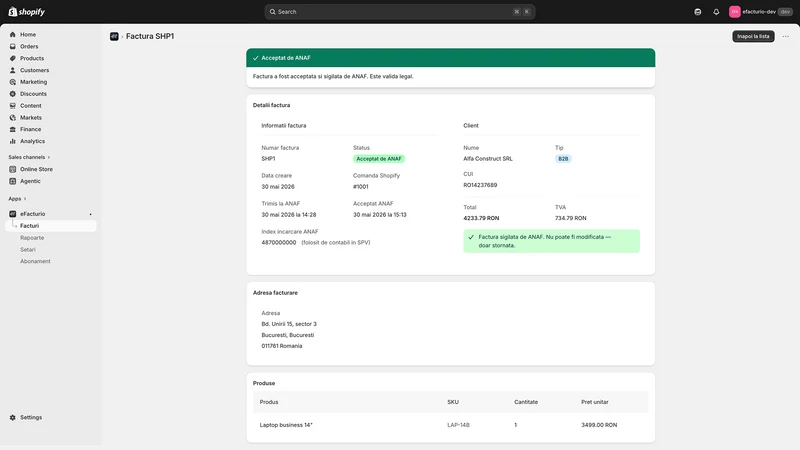Click the Marketing target icon
Screen dimensions: 800x450
[x=13, y=82]
